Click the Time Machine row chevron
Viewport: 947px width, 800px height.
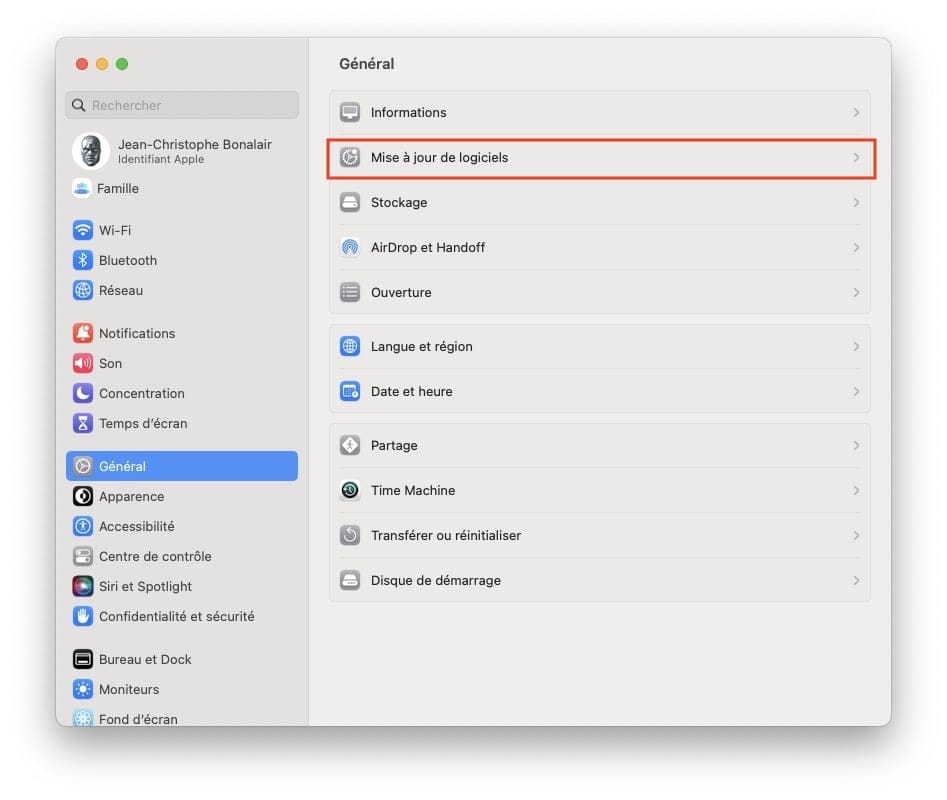pos(856,490)
